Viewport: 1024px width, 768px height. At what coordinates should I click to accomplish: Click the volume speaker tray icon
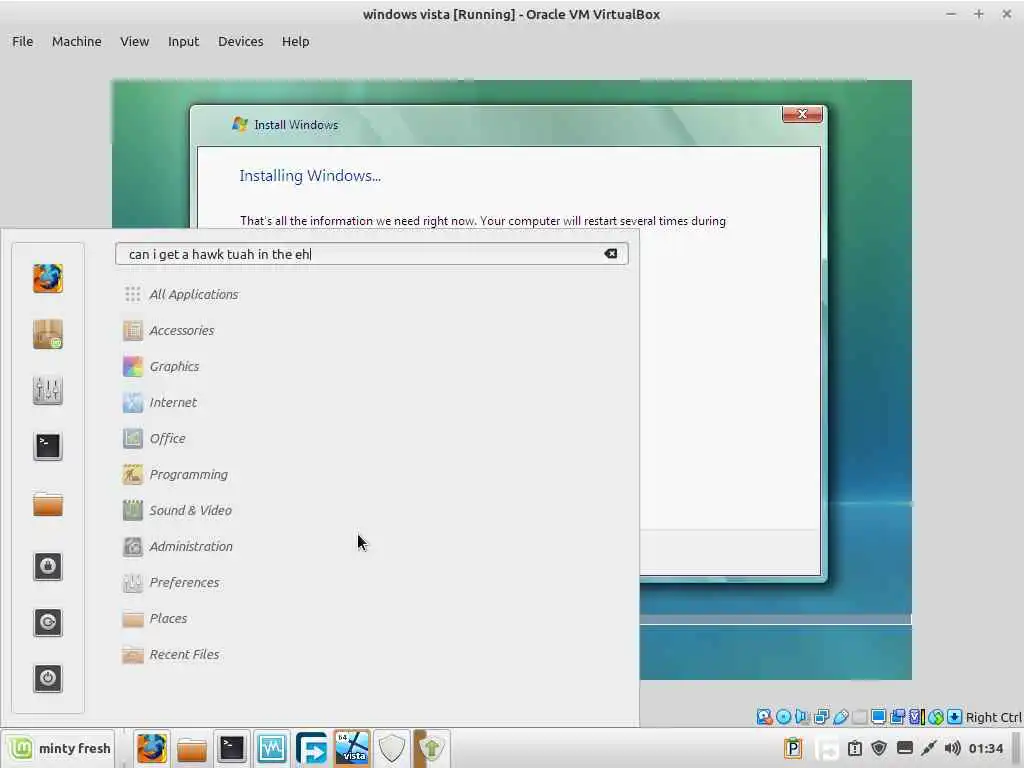(x=952, y=748)
